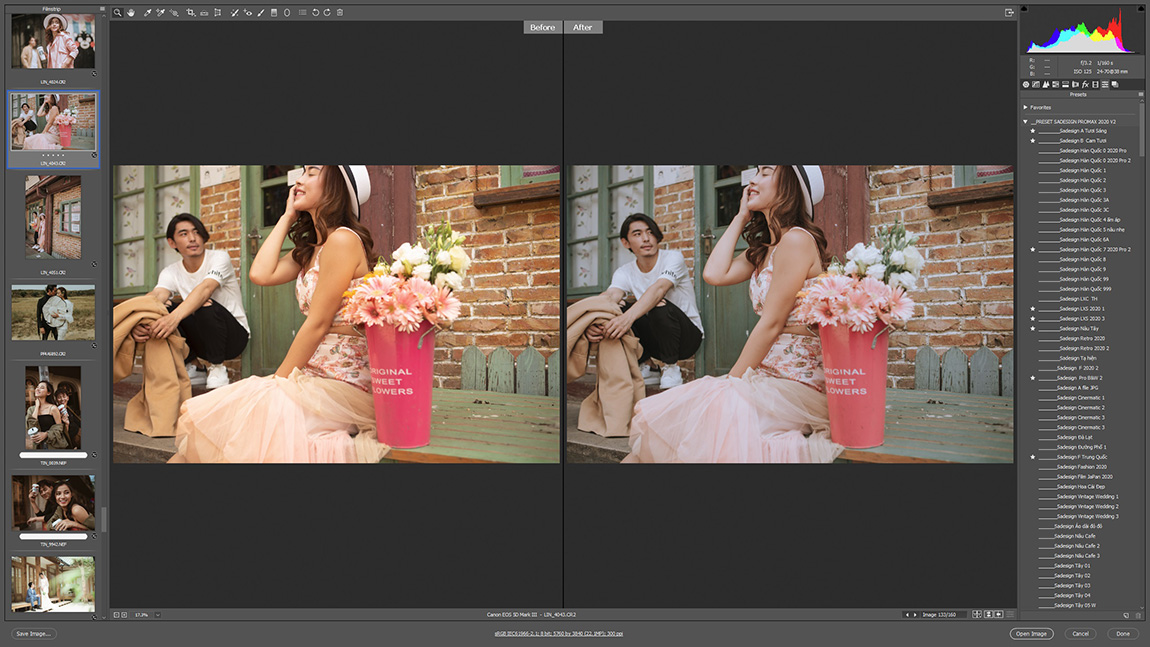This screenshot has width=1150, height=647.
Task: Collapse the PRESET SADESIGN PROMAX 2020 V2 group
Action: pos(1026,121)
